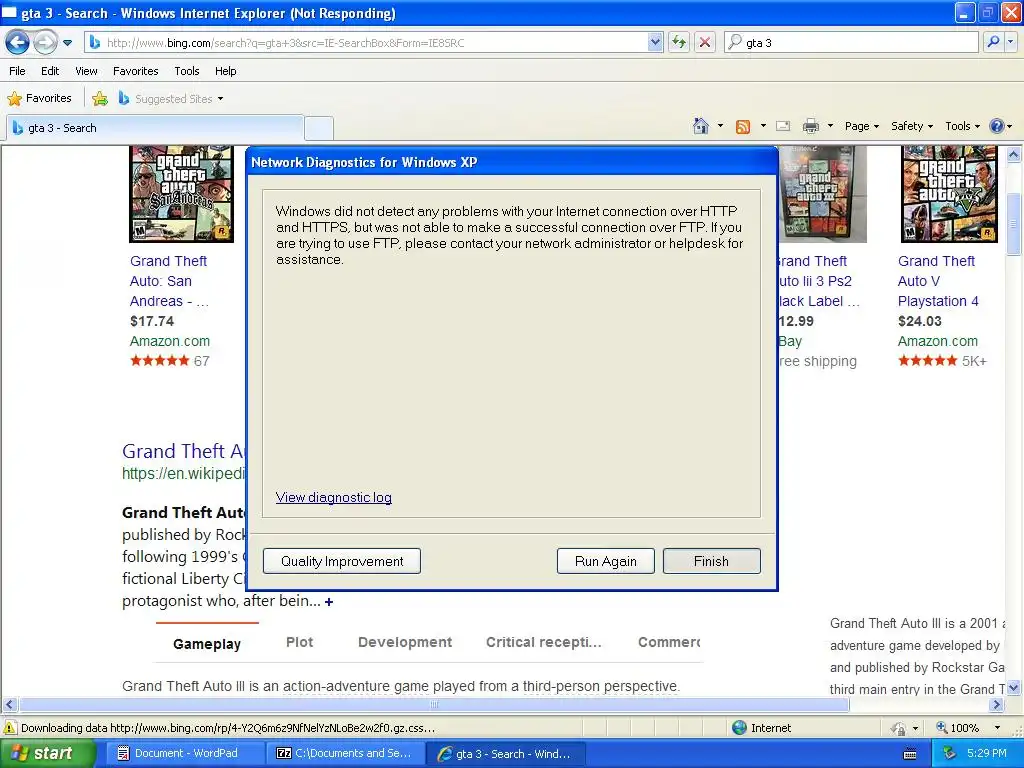Click Add to Favorites Bar icon

pyautogui.click(x=100, y=99)
